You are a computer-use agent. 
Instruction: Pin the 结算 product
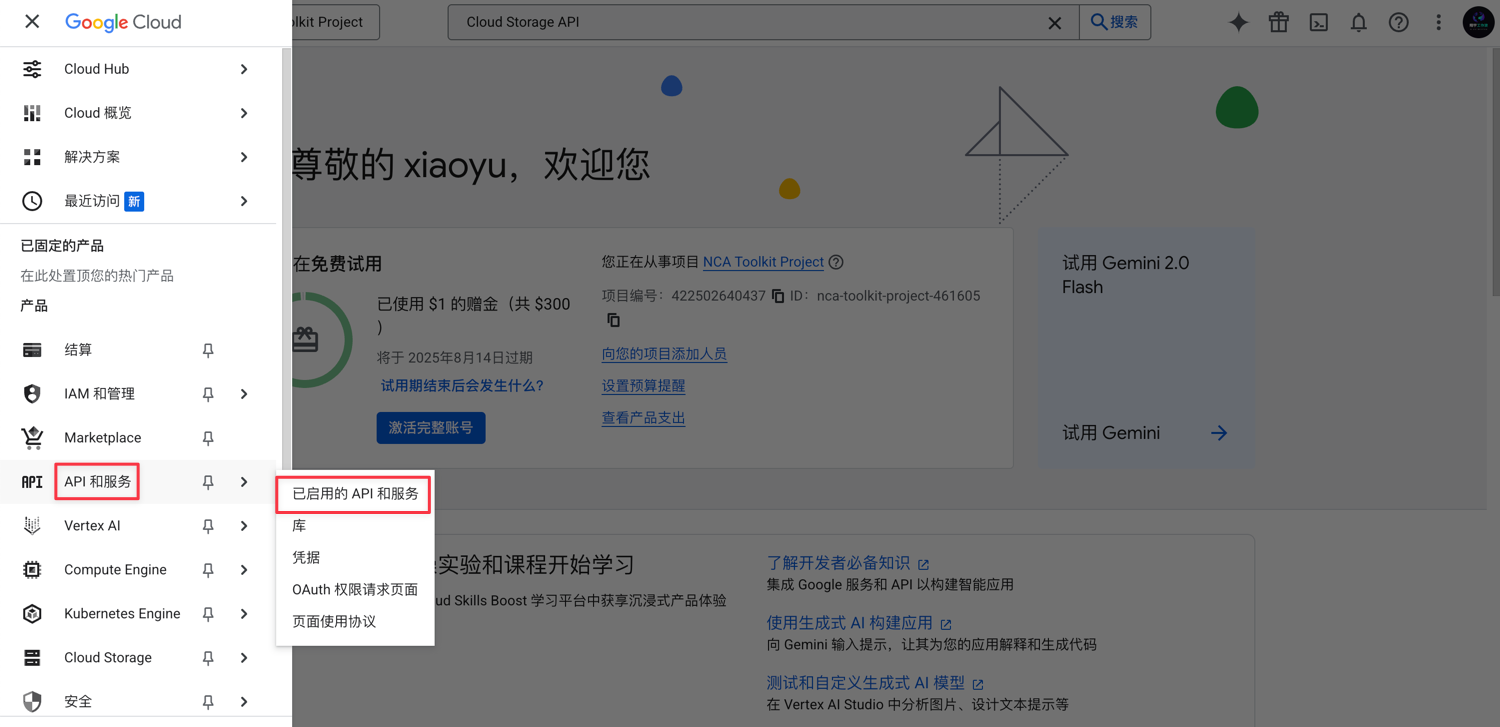(x=208, y=350)
